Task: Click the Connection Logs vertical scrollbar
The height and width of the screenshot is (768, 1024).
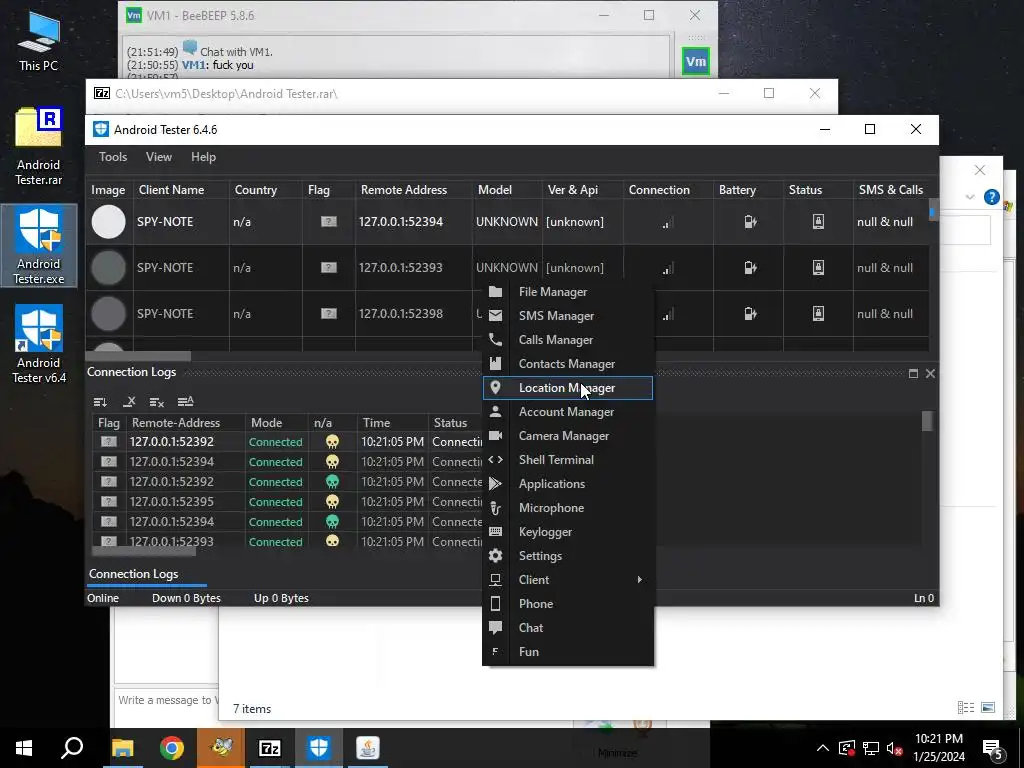Action: [x=927, y=421]
